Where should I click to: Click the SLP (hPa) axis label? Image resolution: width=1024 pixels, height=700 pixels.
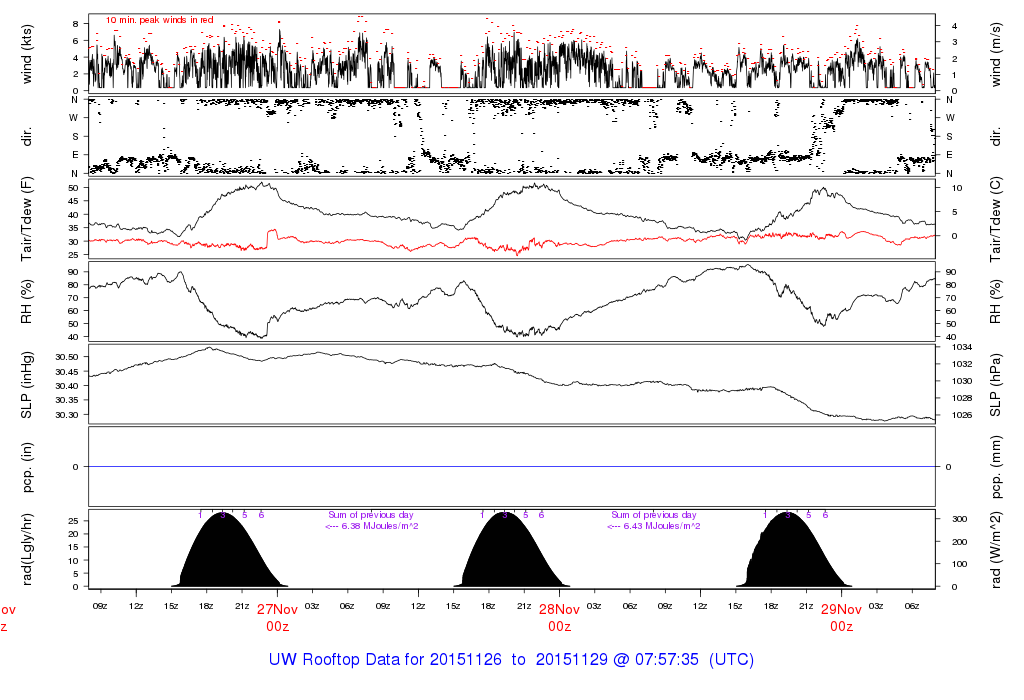coord(997,385)
